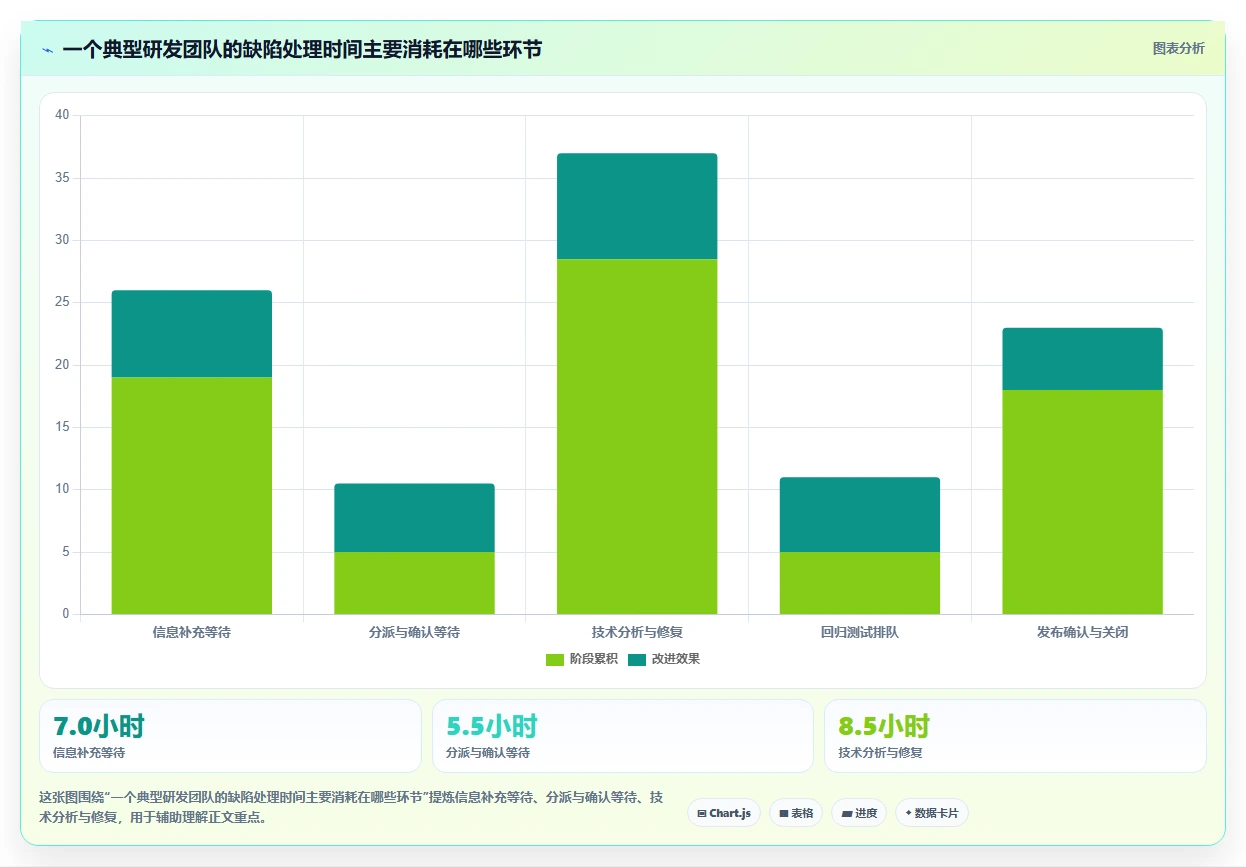Click the y-axis value 40

tap(62, 115)
